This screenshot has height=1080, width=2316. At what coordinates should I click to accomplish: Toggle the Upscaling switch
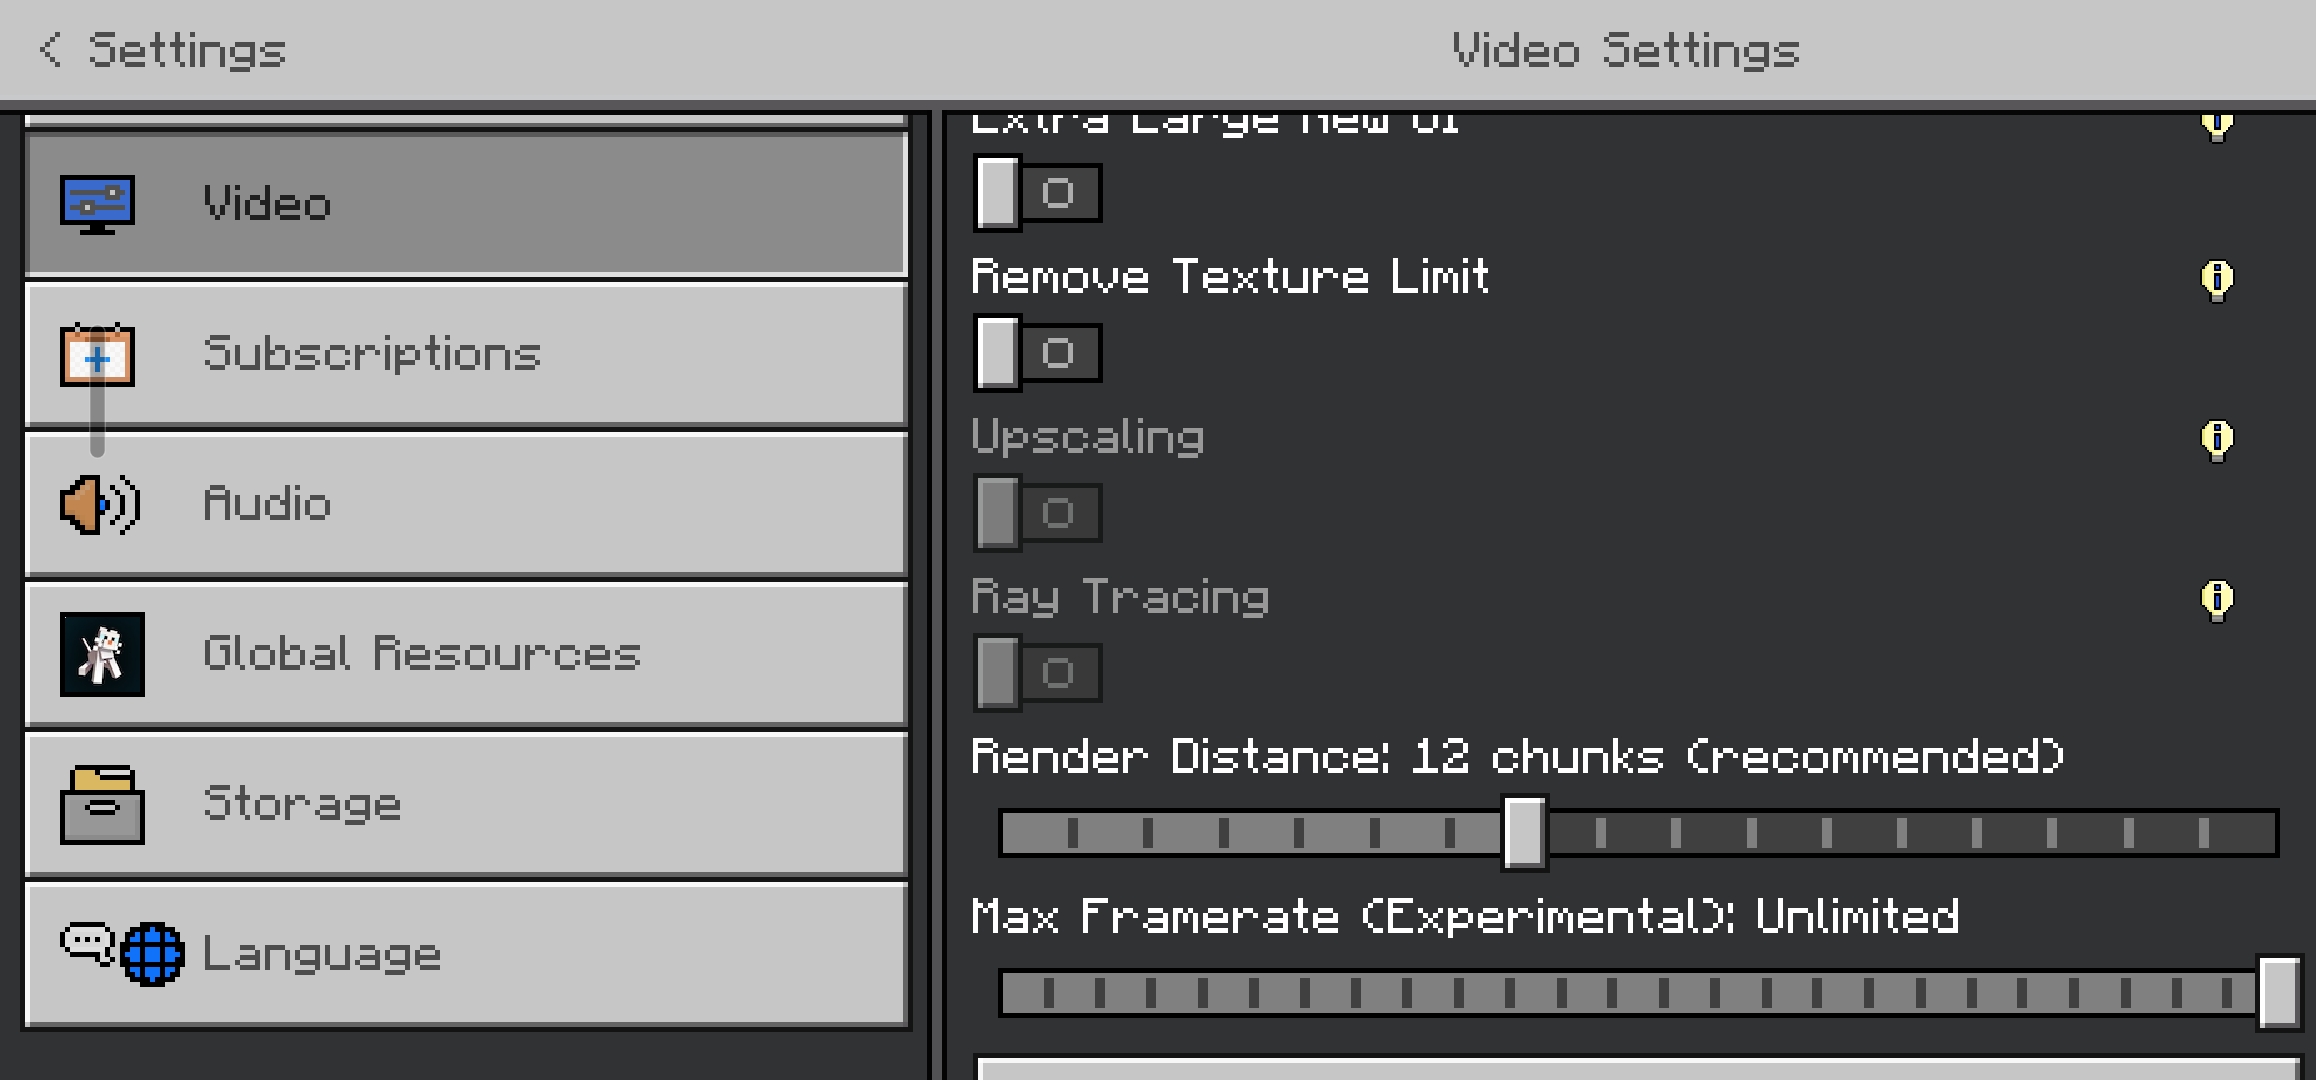point(1038,513)
